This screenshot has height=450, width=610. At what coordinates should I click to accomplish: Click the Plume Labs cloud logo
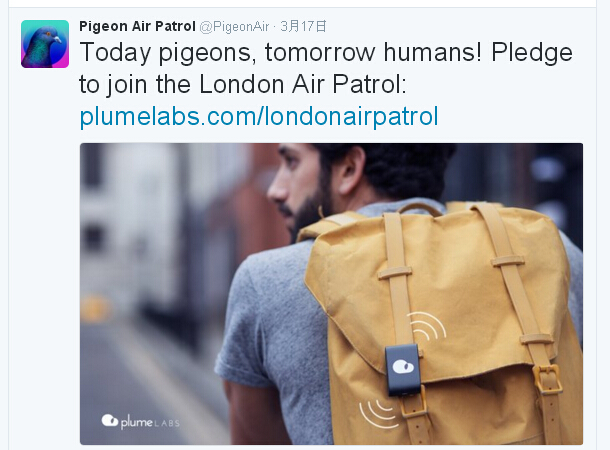coord(110,420)
